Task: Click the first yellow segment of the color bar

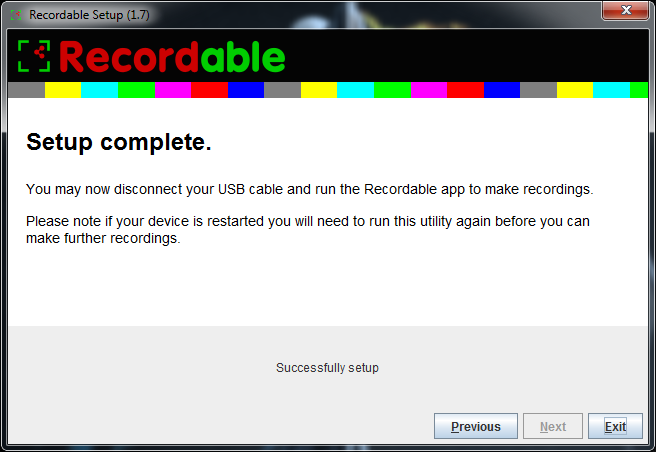Action: 63,90
